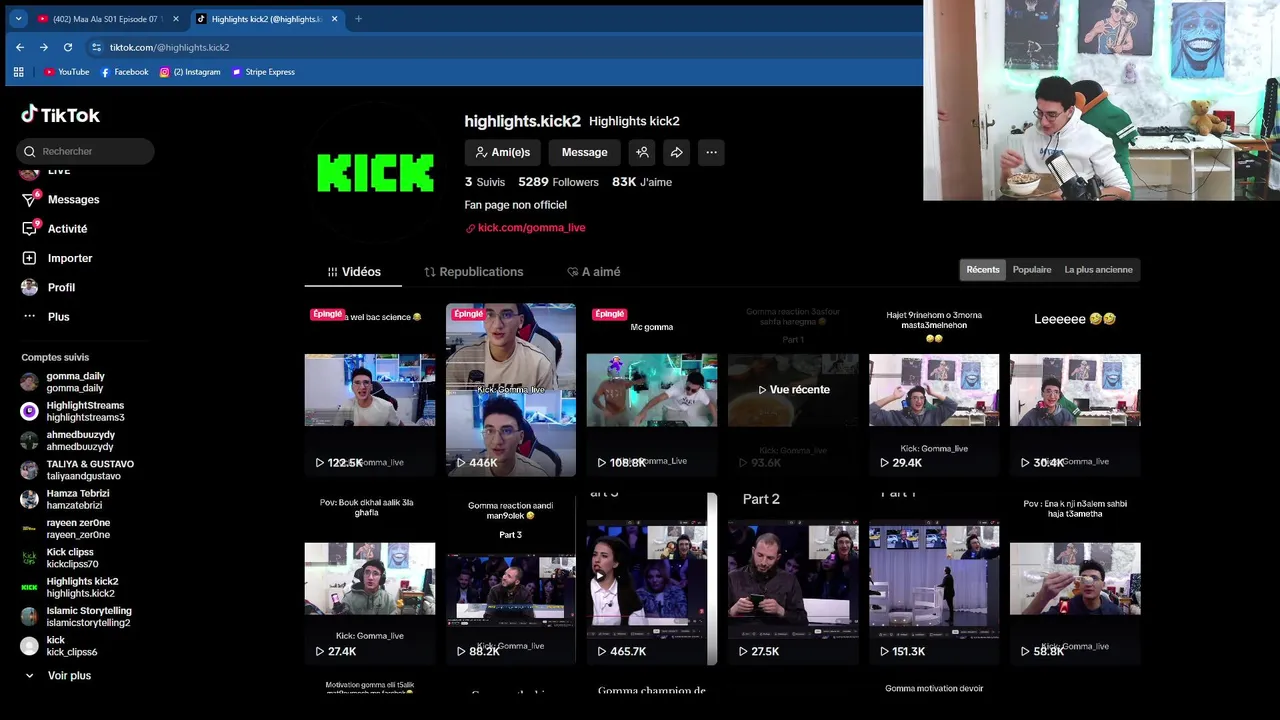
Task: Focus the Rechercher search field
Action: (x=85, y=151)
